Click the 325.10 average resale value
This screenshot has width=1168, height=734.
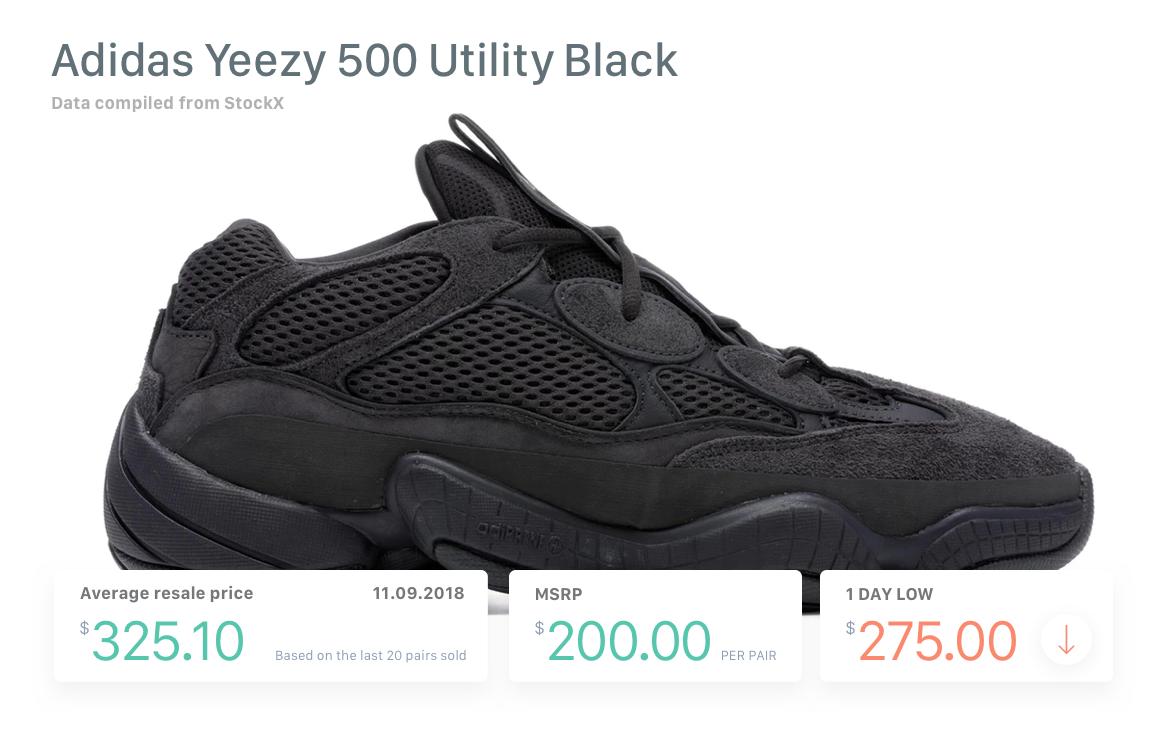click(168, 641)
